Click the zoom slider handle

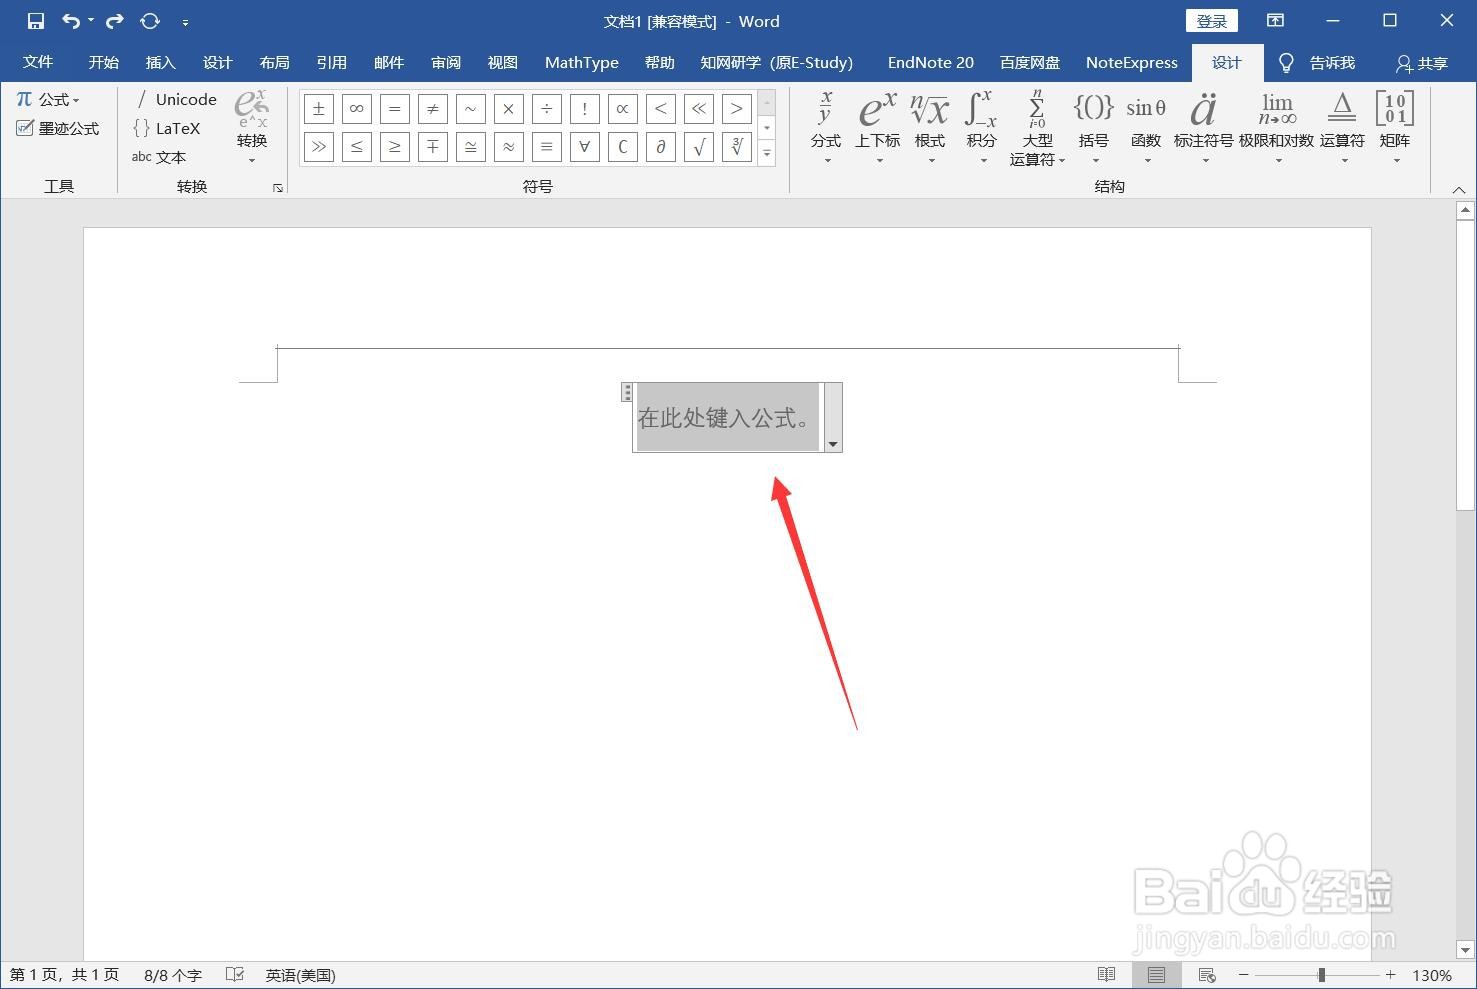[1321, 975]
